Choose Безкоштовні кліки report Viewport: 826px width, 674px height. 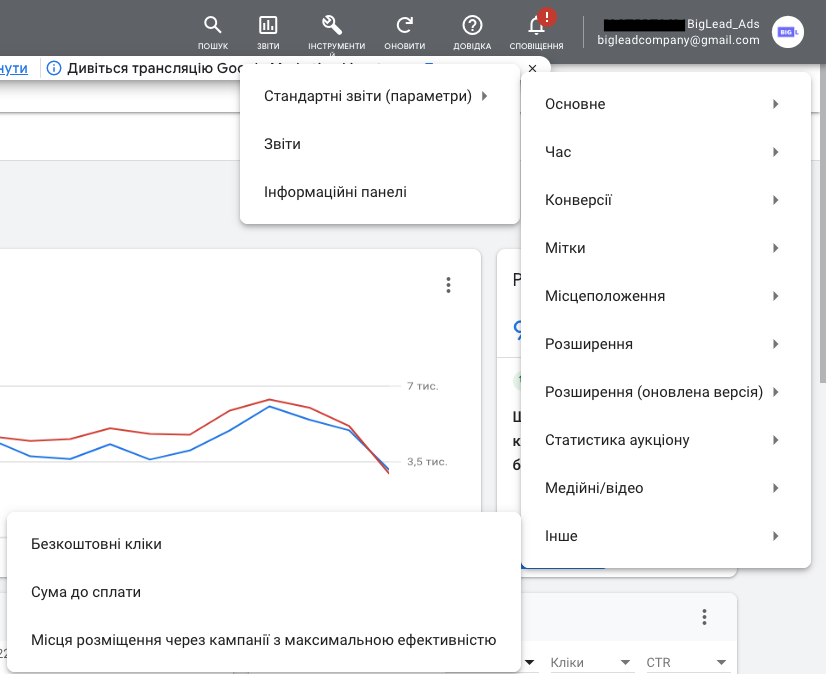point(96,544)
